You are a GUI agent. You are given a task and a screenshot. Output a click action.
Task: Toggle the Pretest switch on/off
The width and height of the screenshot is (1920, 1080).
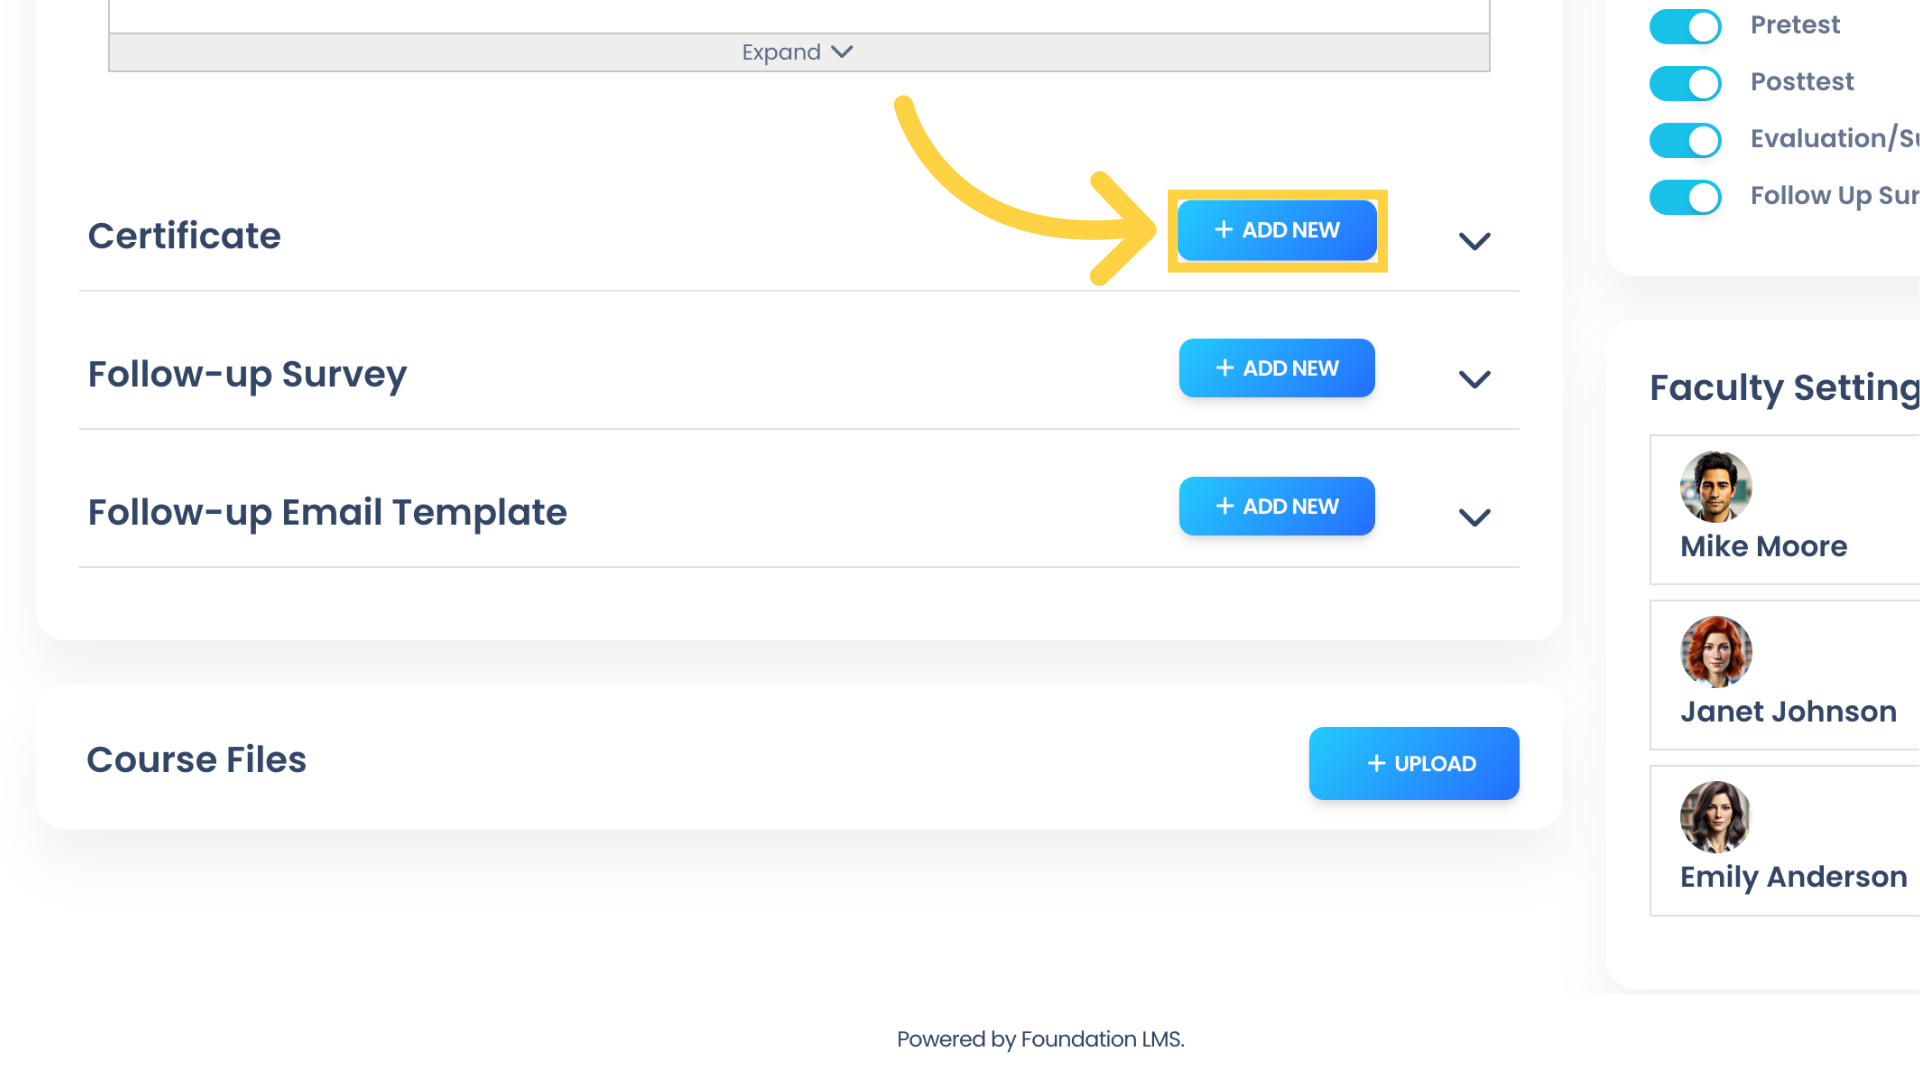click(1685, 24)
